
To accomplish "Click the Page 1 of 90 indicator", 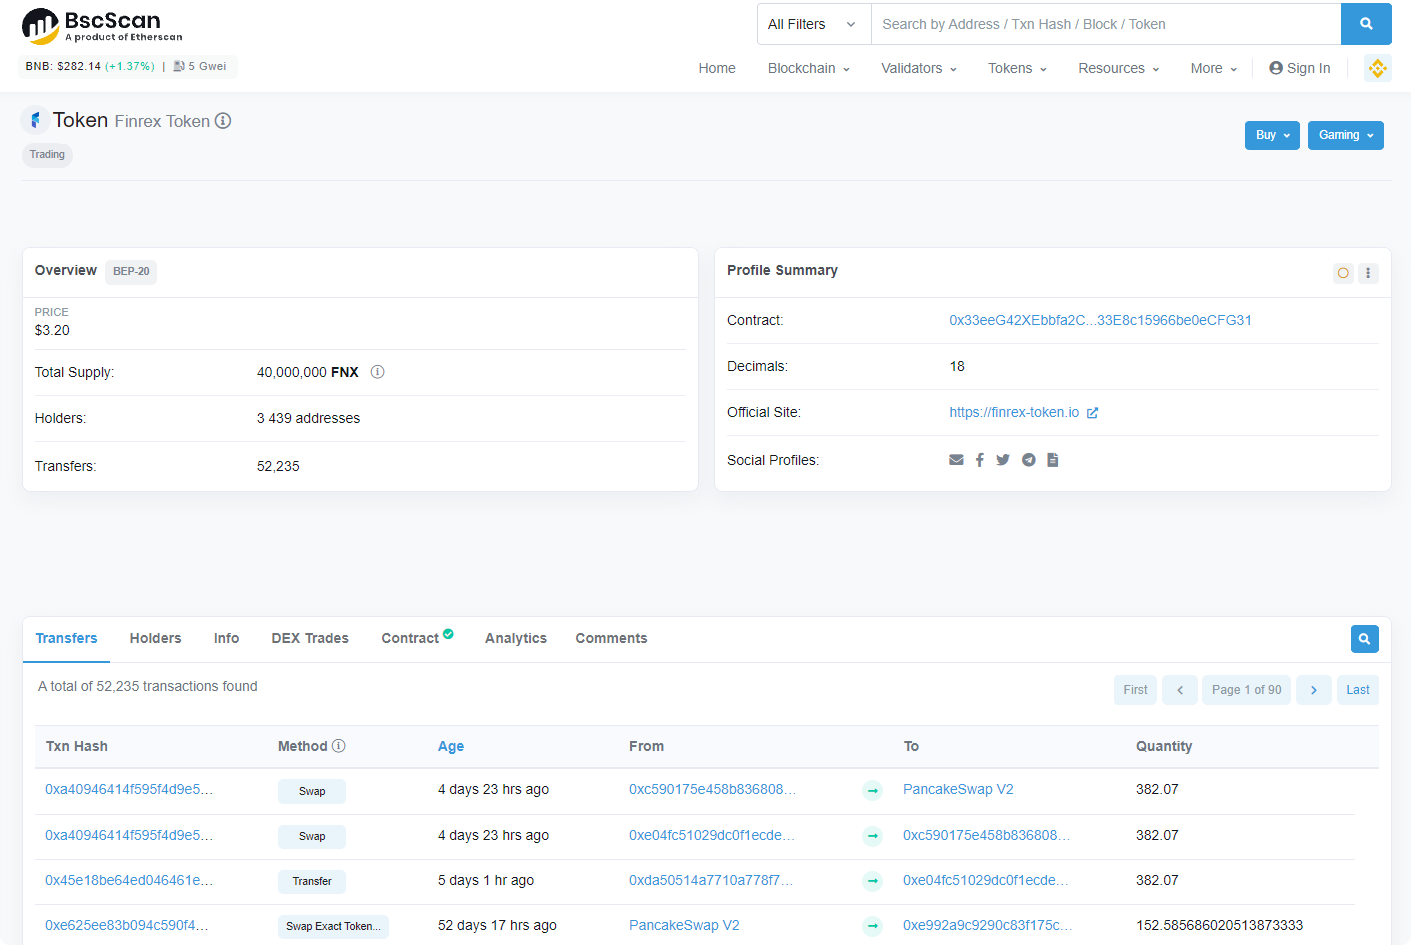I will (1247, 690).
